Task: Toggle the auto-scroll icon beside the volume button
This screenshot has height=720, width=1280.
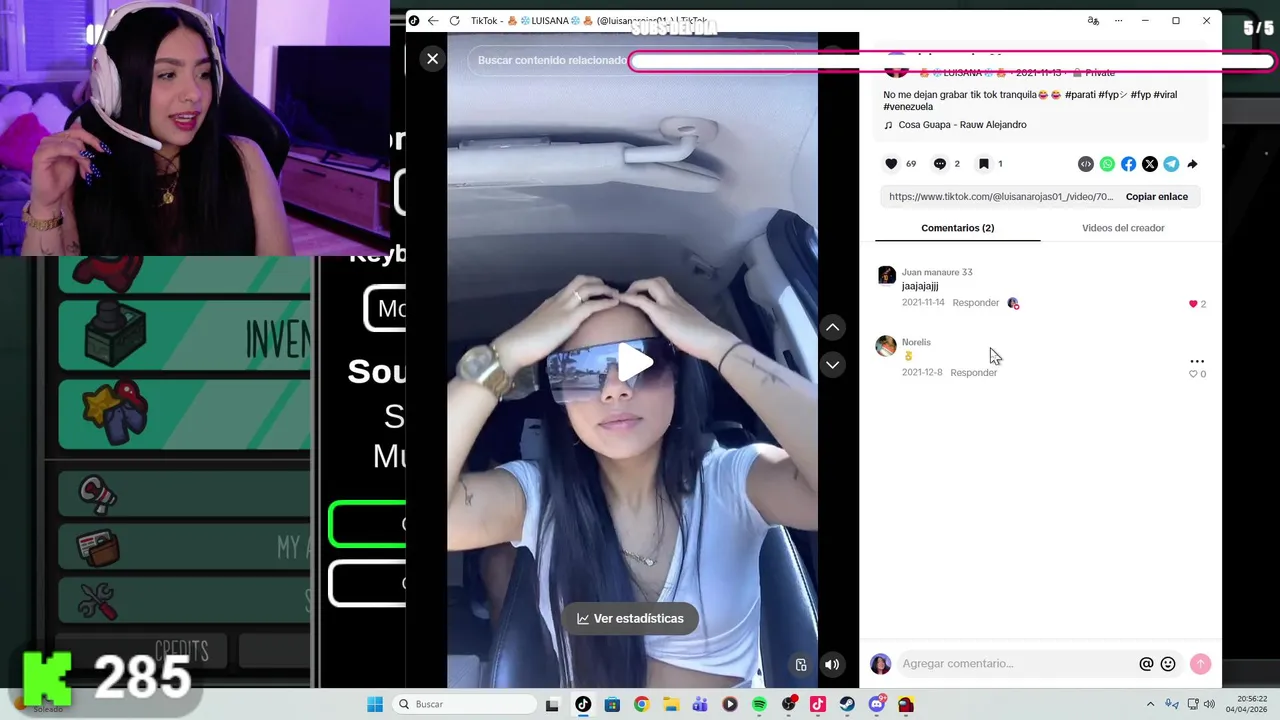Action: point(801,664)
